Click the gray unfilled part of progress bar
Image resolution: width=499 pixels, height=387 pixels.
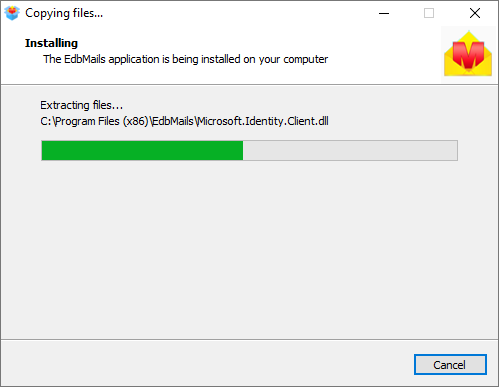350,151
